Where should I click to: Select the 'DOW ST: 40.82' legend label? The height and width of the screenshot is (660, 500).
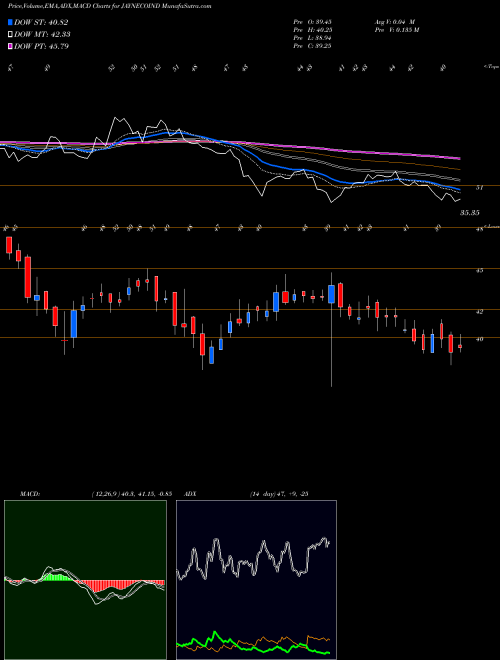(41, 23)
